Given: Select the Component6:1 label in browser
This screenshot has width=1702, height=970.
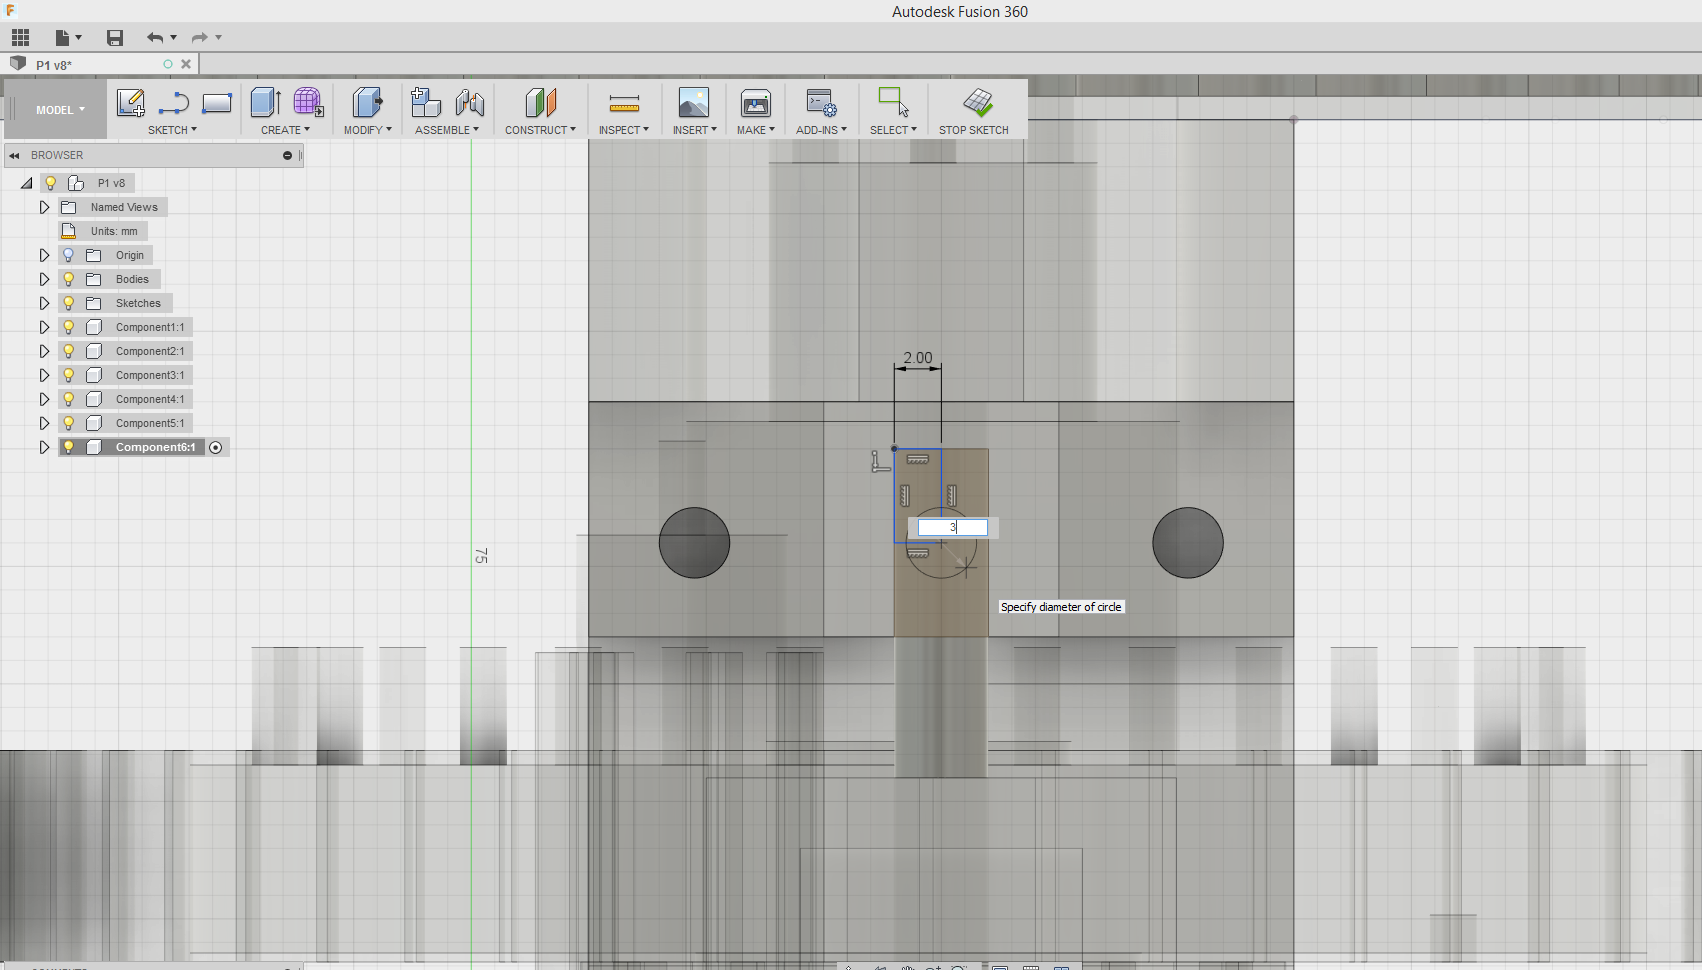Looking at the screenshot, I should pyautogui.click(x=155, y=447).
